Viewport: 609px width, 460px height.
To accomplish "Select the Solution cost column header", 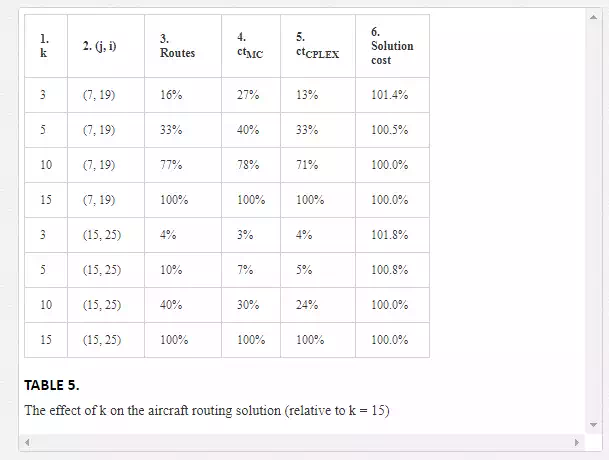I will 391,46.
